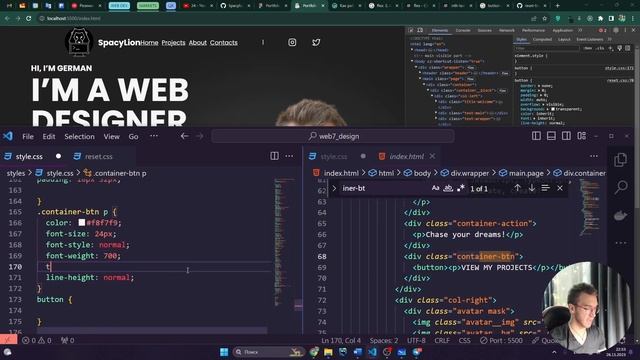Open VS Code overflow menu after Go
The width and height of the screenshot is (640, 360).
(x=154, y=136)
